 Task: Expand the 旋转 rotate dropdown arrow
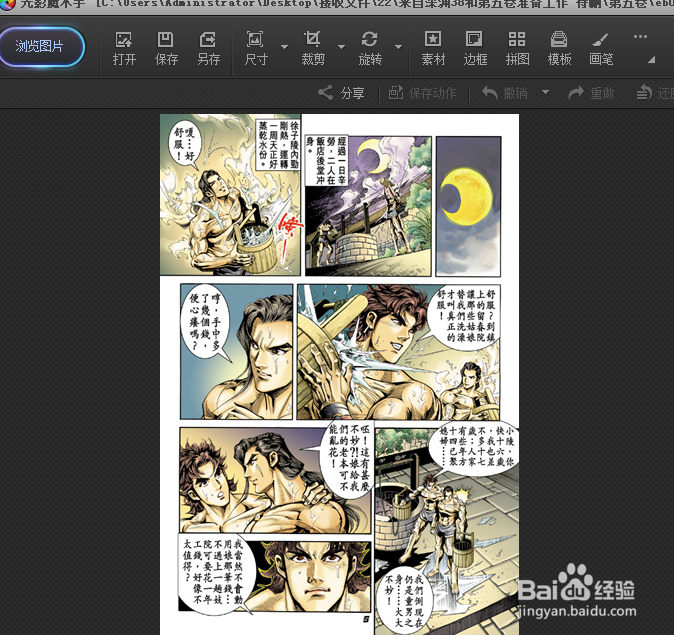coord(398,46)
